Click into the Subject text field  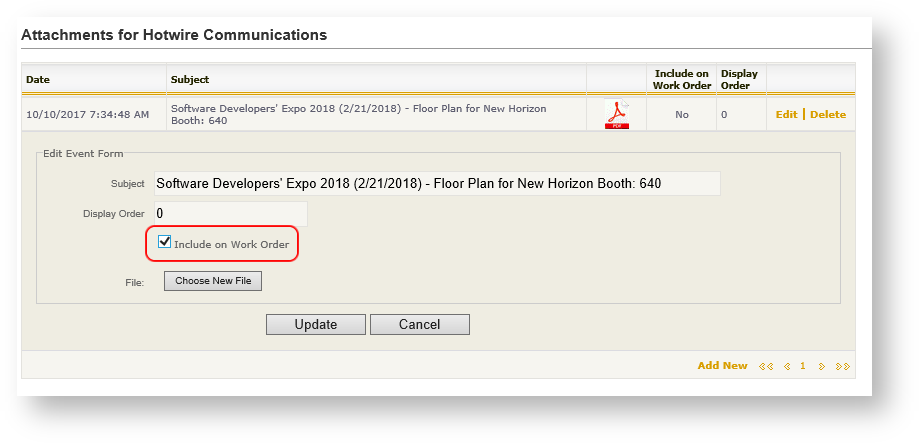coord(436,184)
